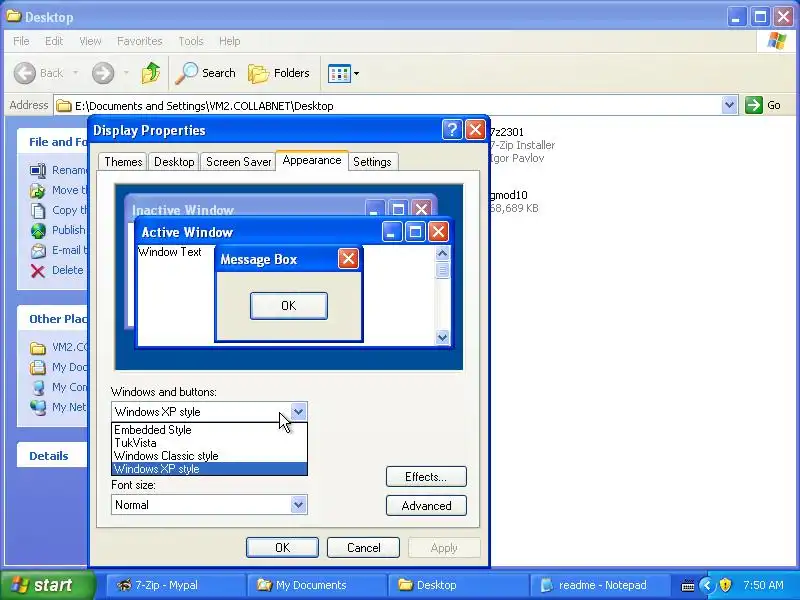Select the Appearance tab
This screenshot has height=600, width=800.
(312, 160)
